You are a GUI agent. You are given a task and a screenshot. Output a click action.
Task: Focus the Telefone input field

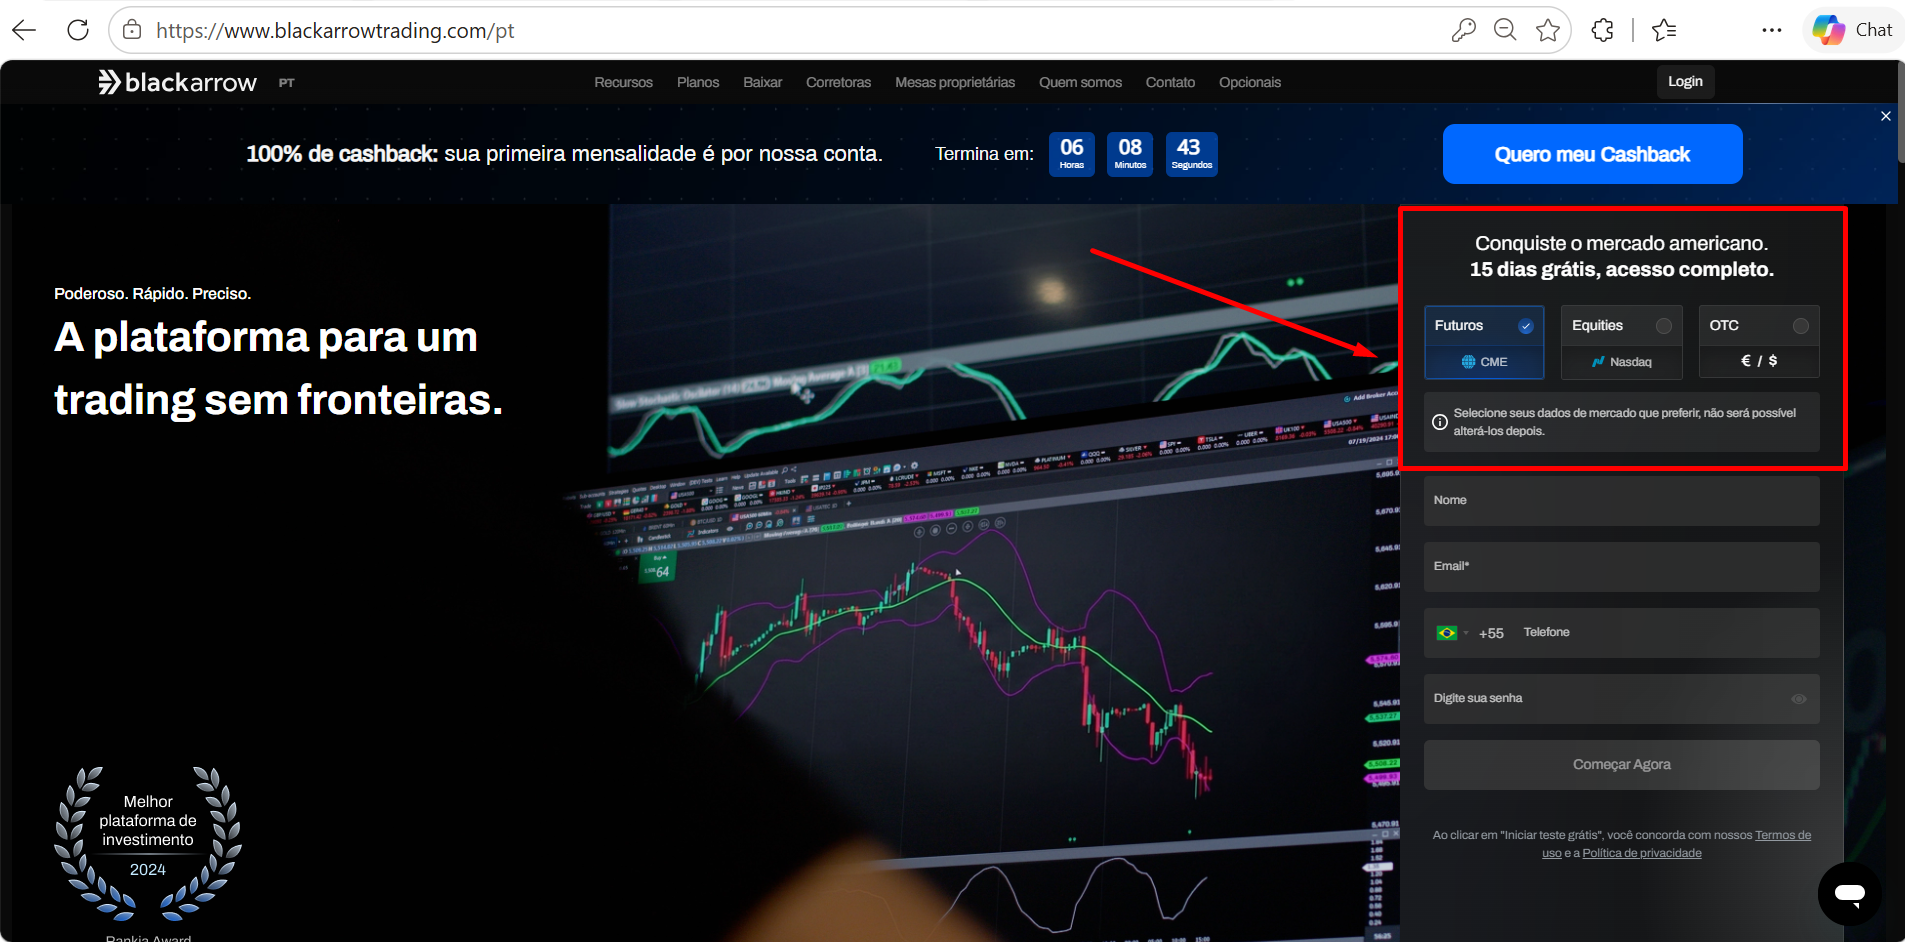1665,633
